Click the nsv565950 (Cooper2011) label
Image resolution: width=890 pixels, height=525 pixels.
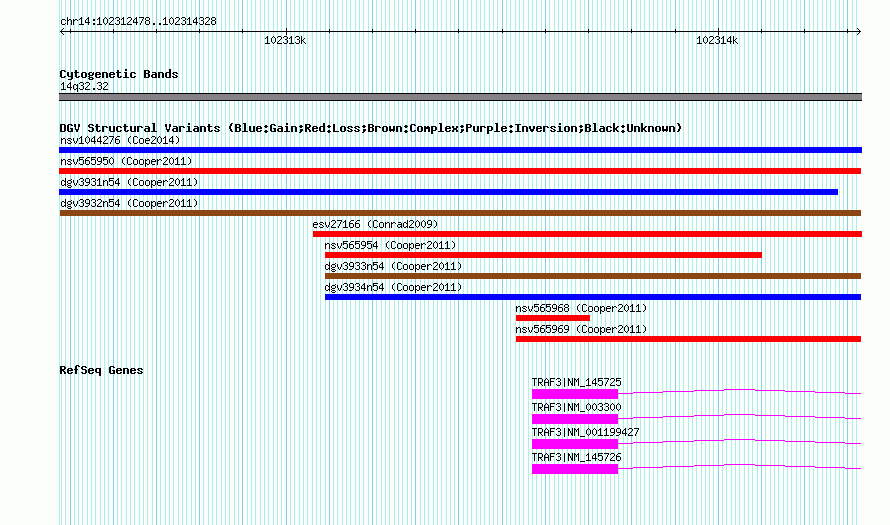(126, 161)
